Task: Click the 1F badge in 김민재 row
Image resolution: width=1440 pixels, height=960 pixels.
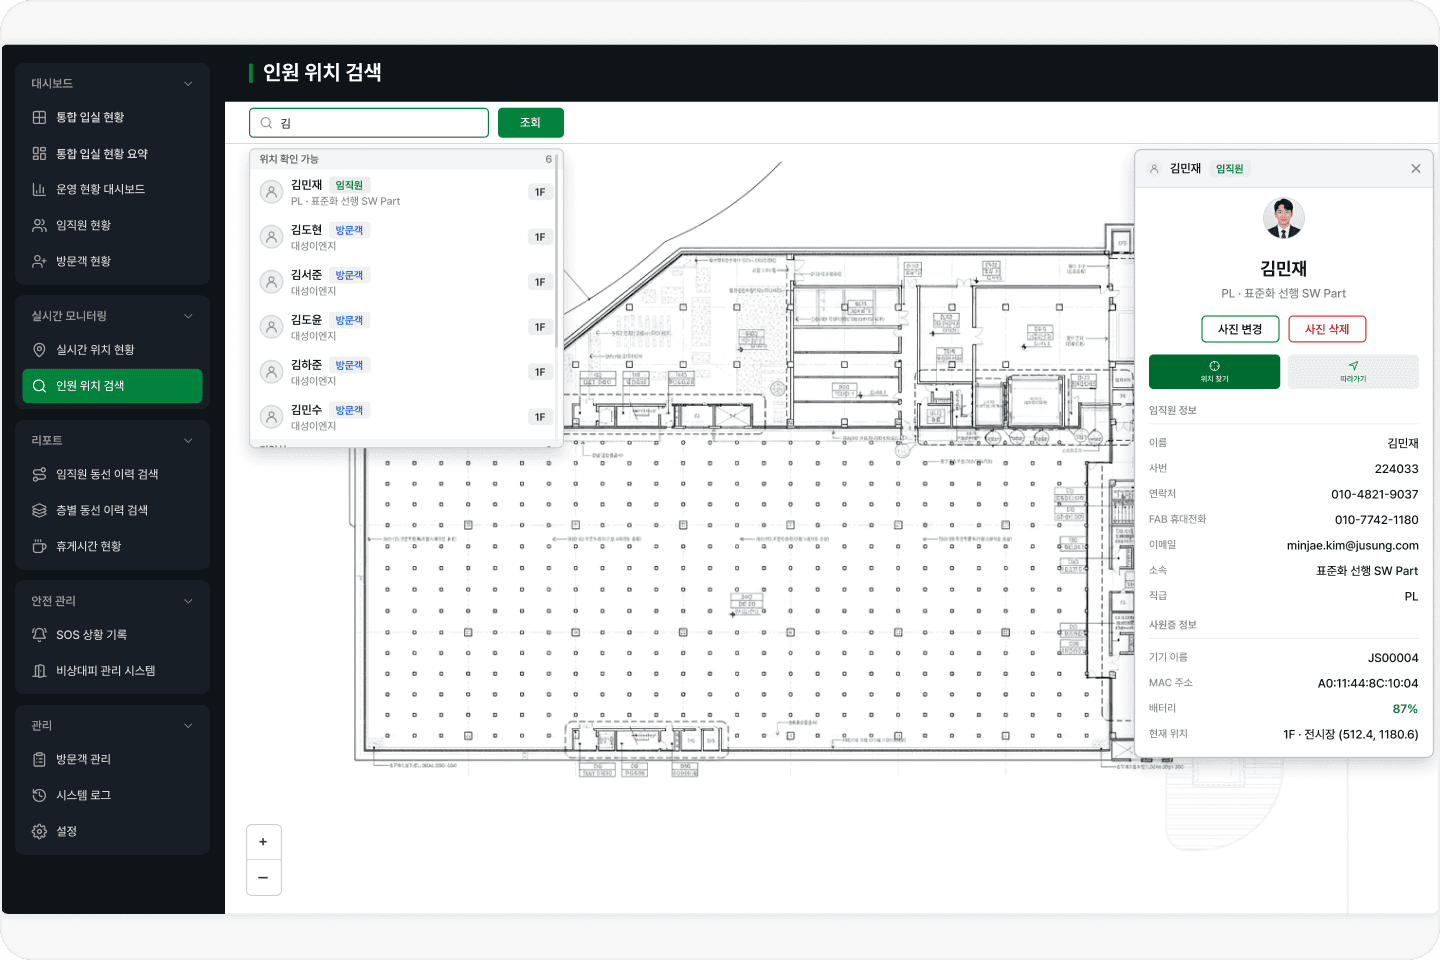Action: pyautogui.click(x=540, y=192)
